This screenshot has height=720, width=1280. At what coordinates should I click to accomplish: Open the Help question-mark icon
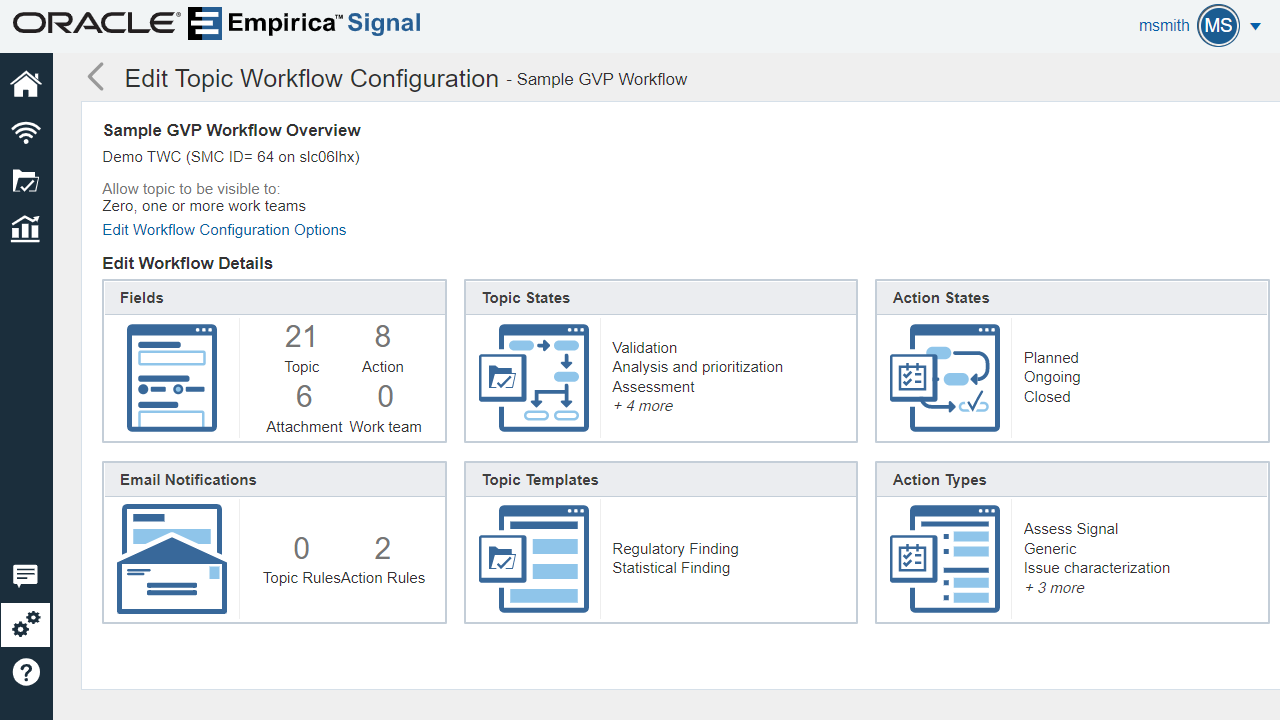(x=26, y=673)
